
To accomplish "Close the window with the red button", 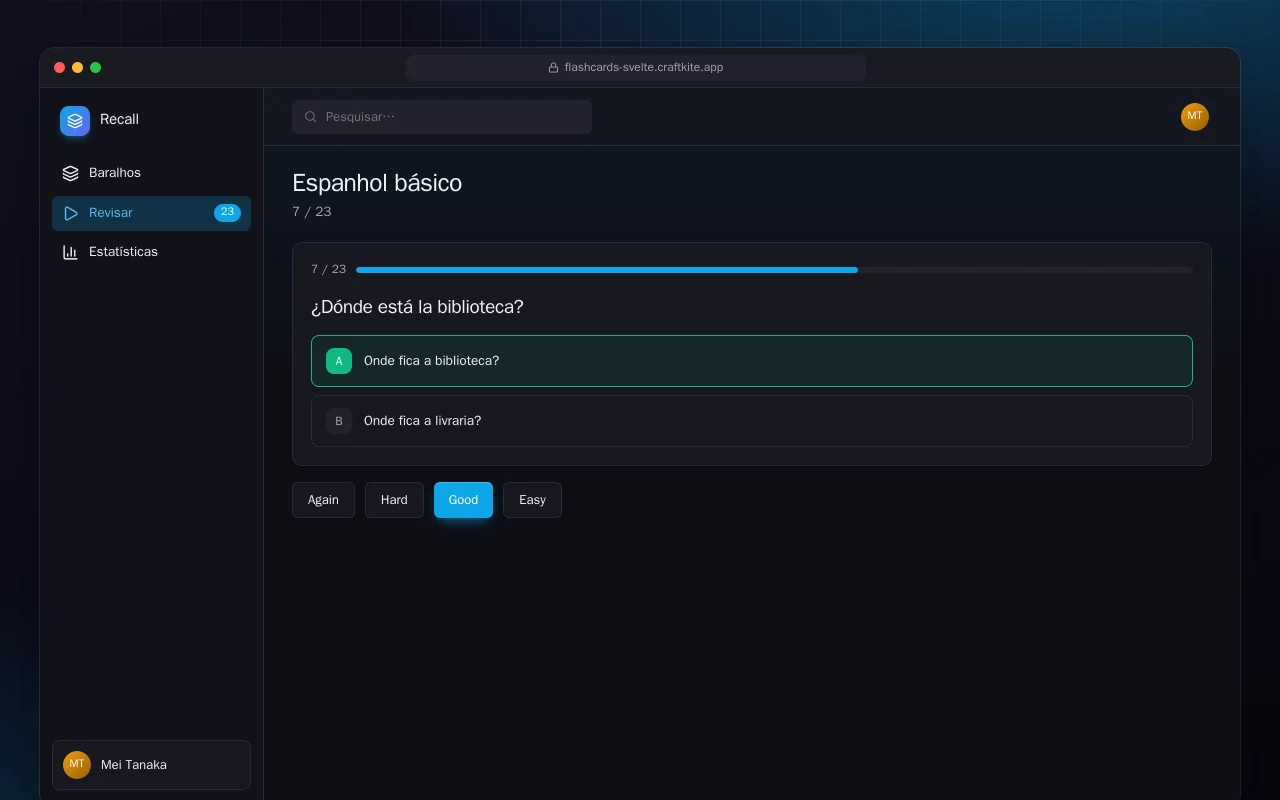I will (x=59, y=68).
